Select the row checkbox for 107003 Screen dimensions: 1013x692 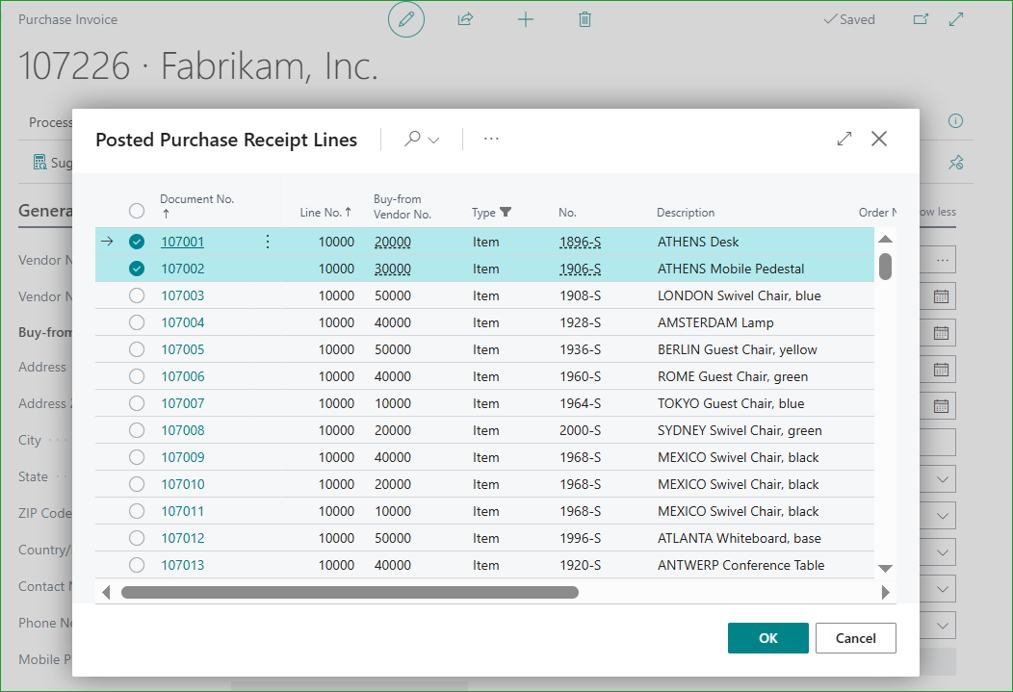coord(136,296)
